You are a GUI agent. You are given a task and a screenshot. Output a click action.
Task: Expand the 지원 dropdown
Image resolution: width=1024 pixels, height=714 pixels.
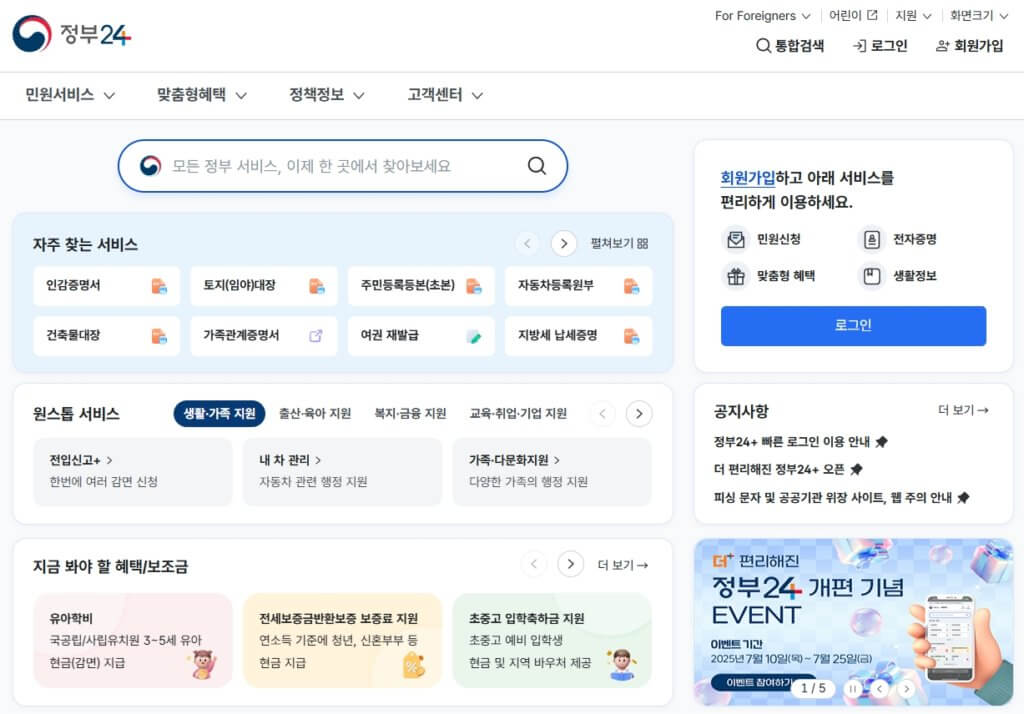pyautogui.click(x=913, y=16)
